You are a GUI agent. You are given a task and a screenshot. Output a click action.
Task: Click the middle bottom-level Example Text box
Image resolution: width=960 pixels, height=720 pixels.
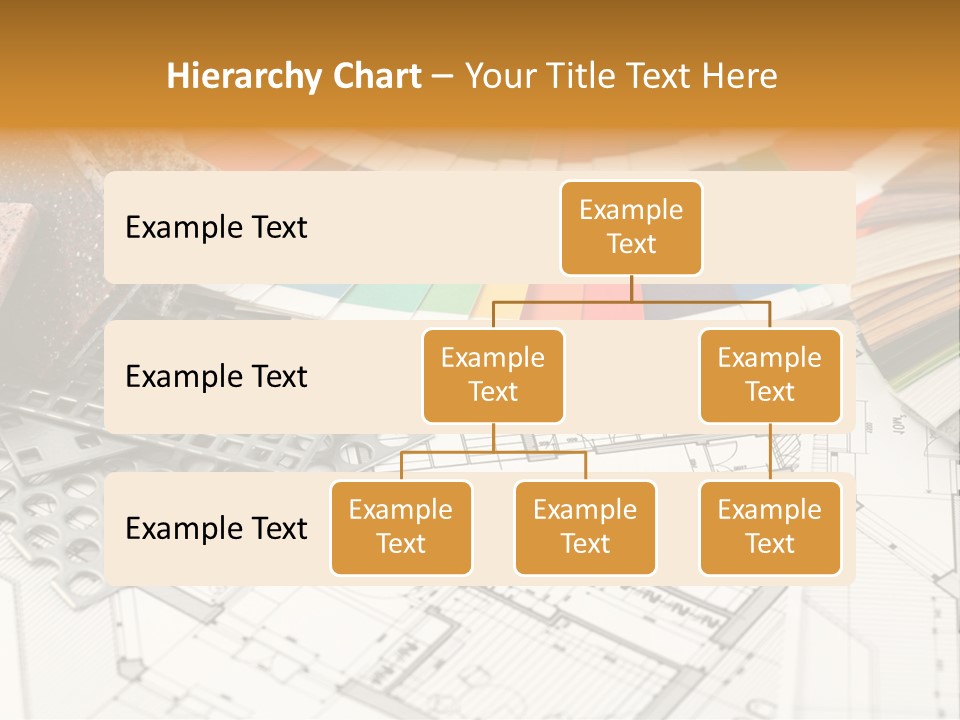(x=585, y=528)
